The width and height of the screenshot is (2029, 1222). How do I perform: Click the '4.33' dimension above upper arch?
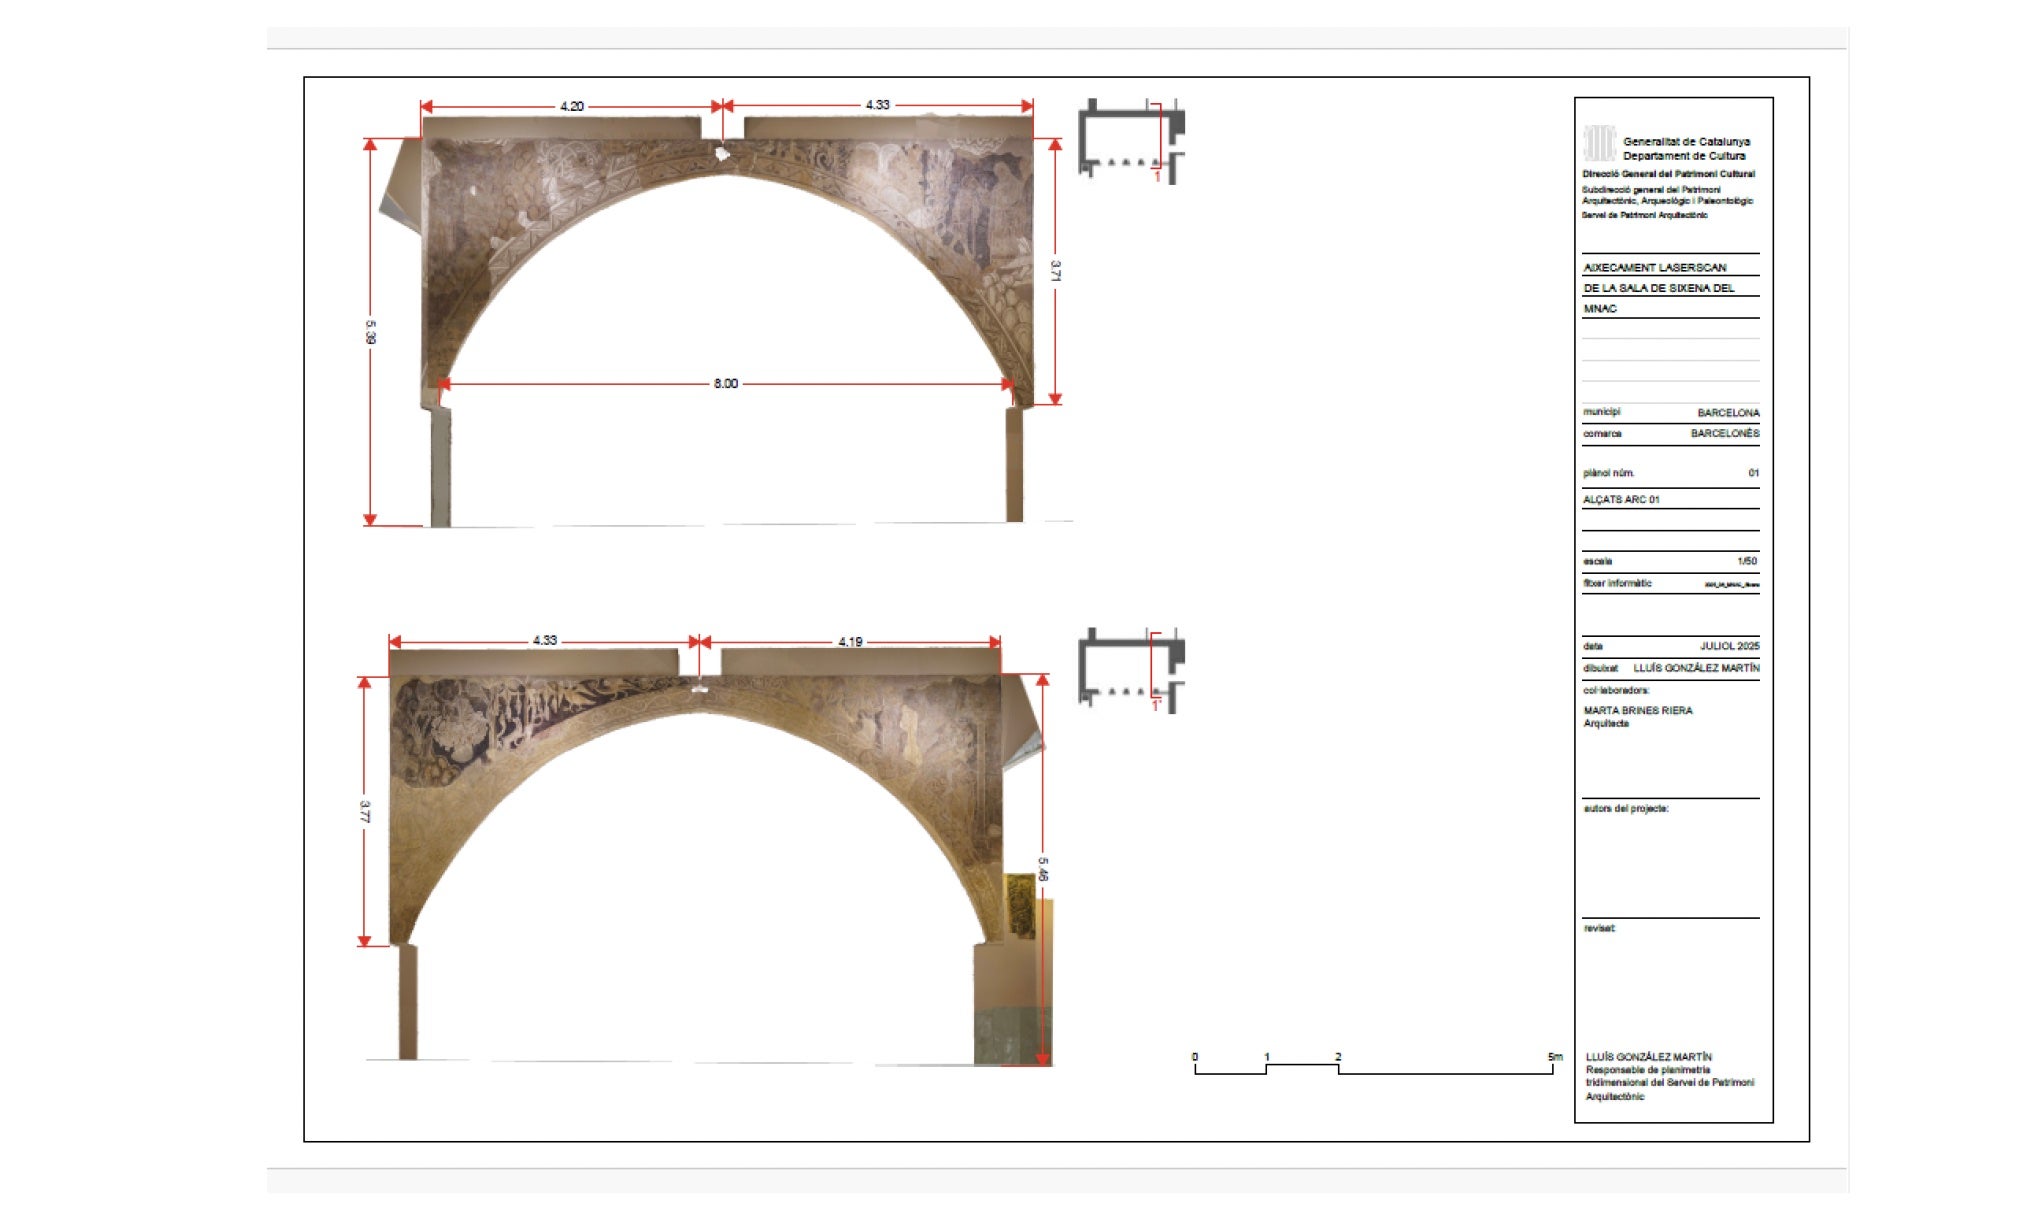[x=877, y=105]
